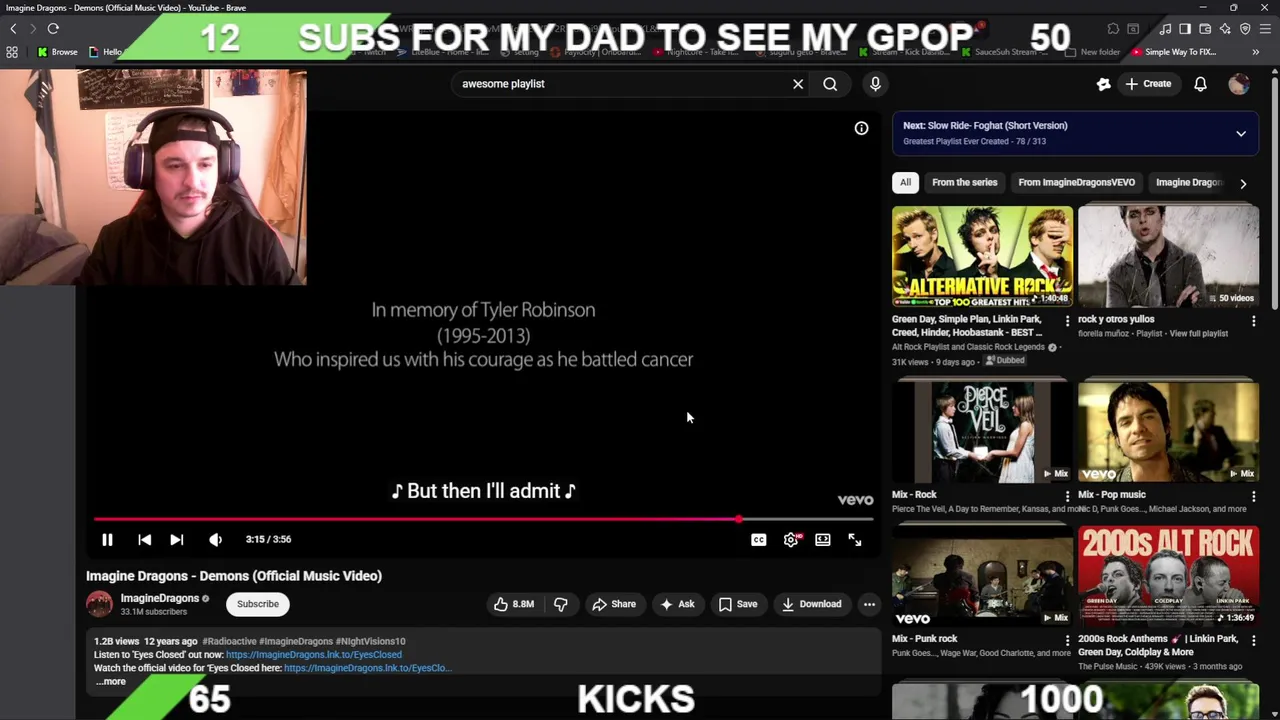Click View full playlist link
Viewport: 1280px width, 720px height.
[1198, 333]
